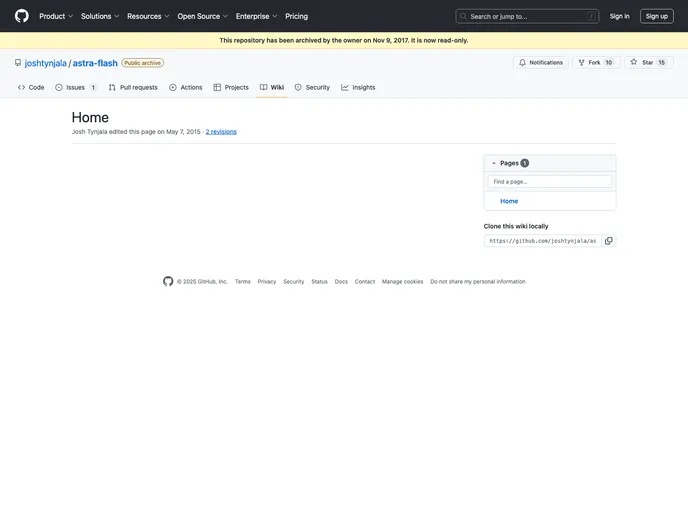Click the Public archive label

click(x=143, y=63)
